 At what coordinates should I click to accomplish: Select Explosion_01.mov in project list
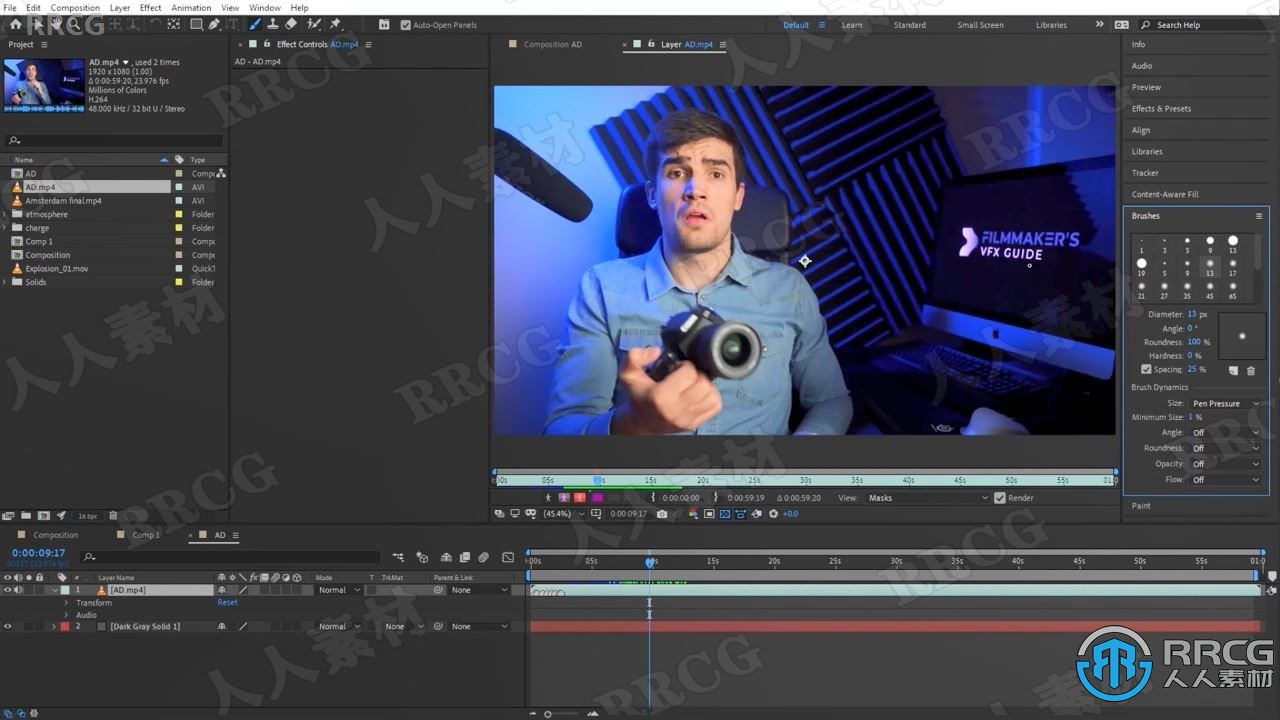point(57,268)
